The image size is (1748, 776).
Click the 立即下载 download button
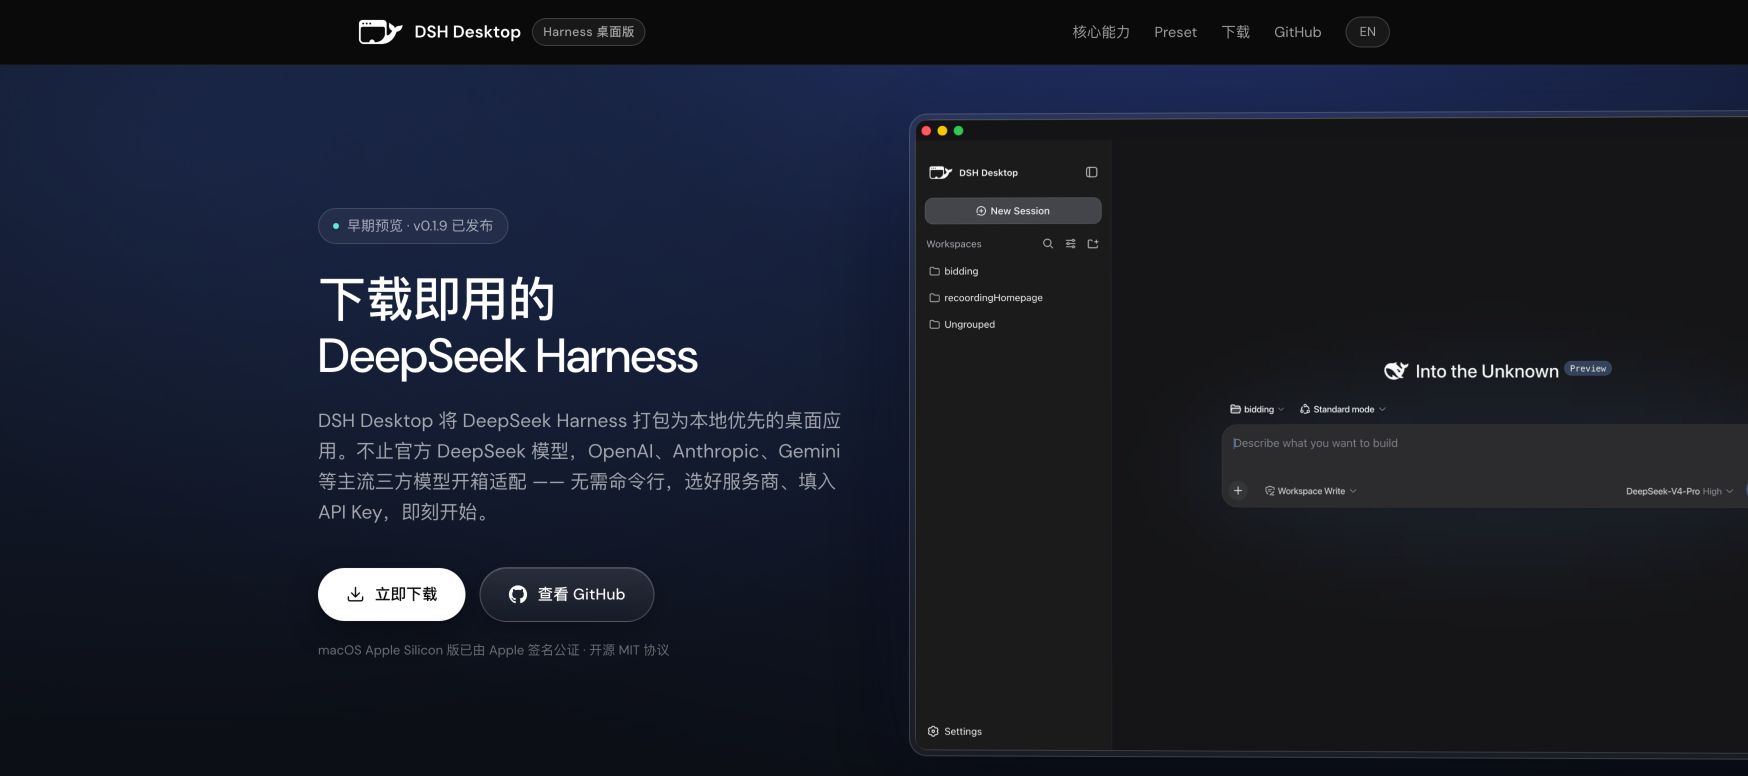pyautogui.click(x=392, y=594)
